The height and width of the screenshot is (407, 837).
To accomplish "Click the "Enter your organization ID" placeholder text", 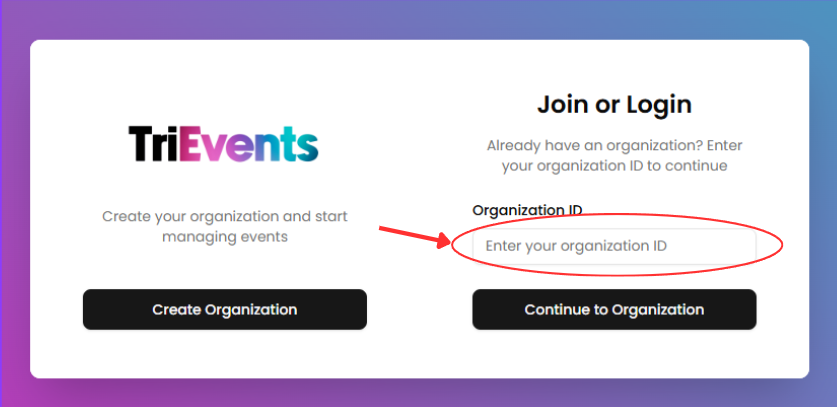I will 576,246.
